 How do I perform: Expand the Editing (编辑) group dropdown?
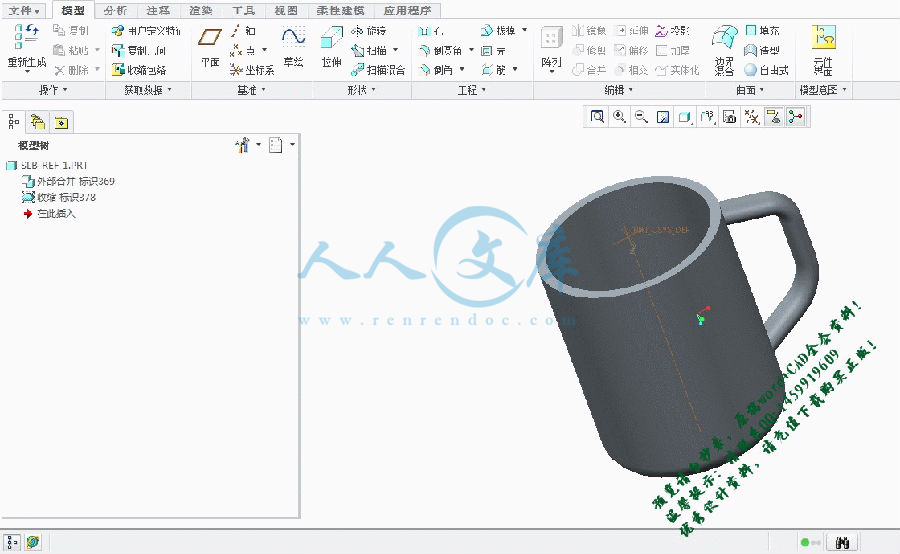619,90
